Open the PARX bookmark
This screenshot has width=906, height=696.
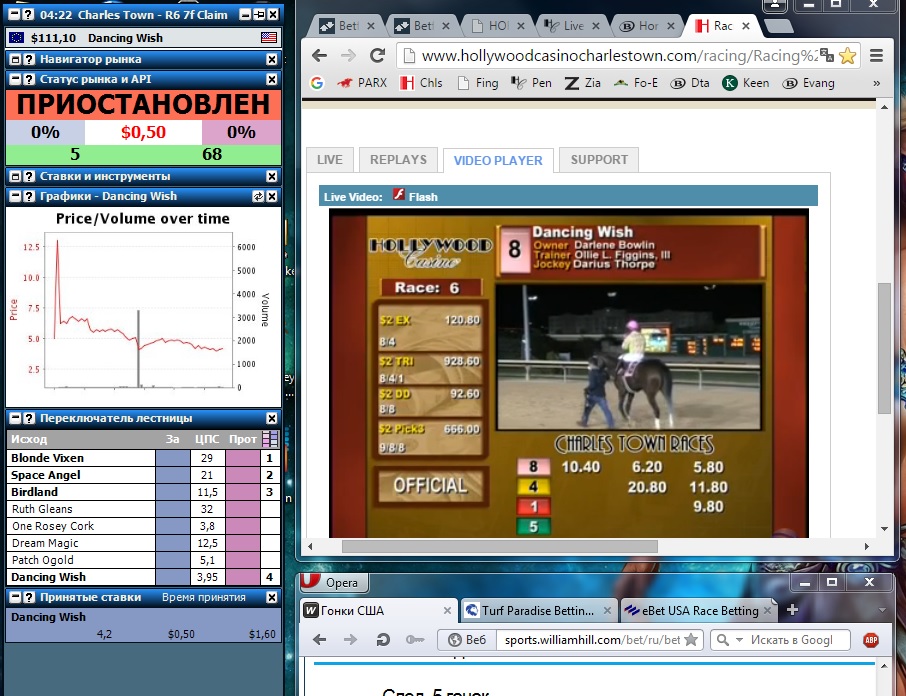[x=360, y=83]
